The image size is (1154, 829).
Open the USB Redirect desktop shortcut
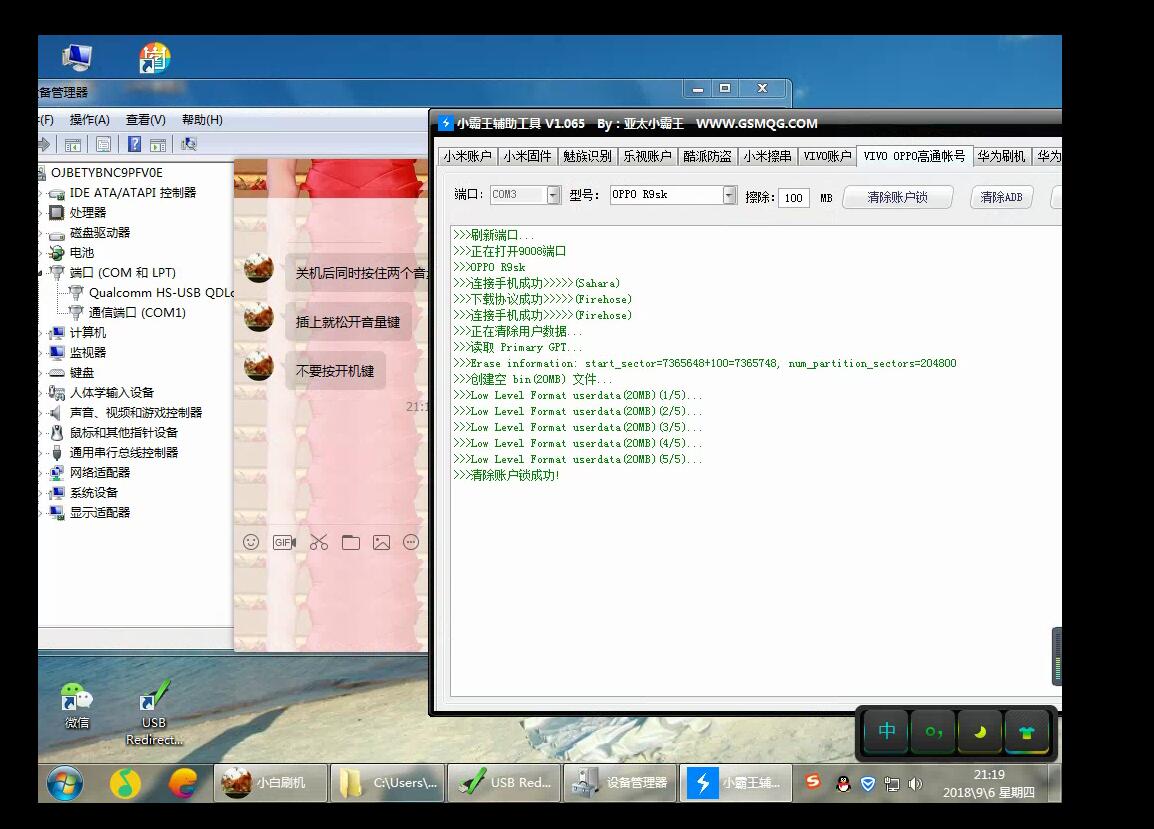[x=154, y=713]
